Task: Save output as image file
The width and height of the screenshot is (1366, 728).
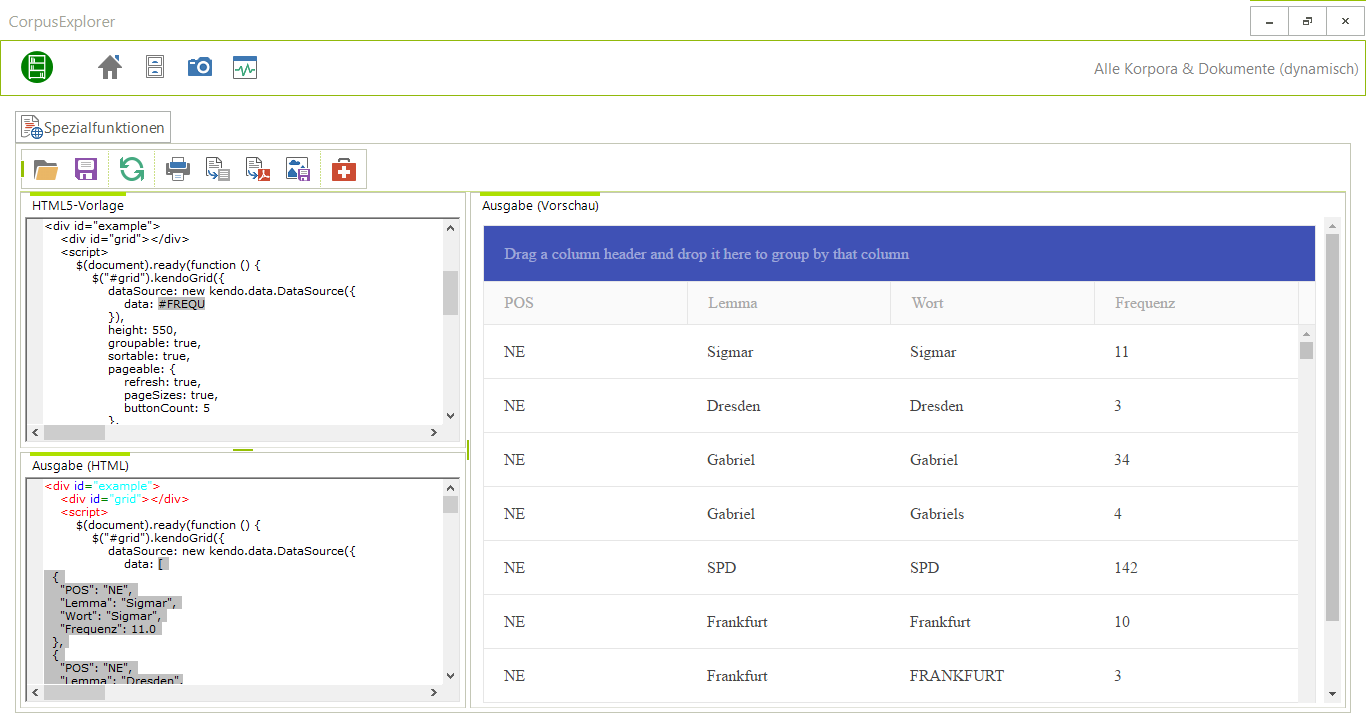Action: tap(298, 169)
